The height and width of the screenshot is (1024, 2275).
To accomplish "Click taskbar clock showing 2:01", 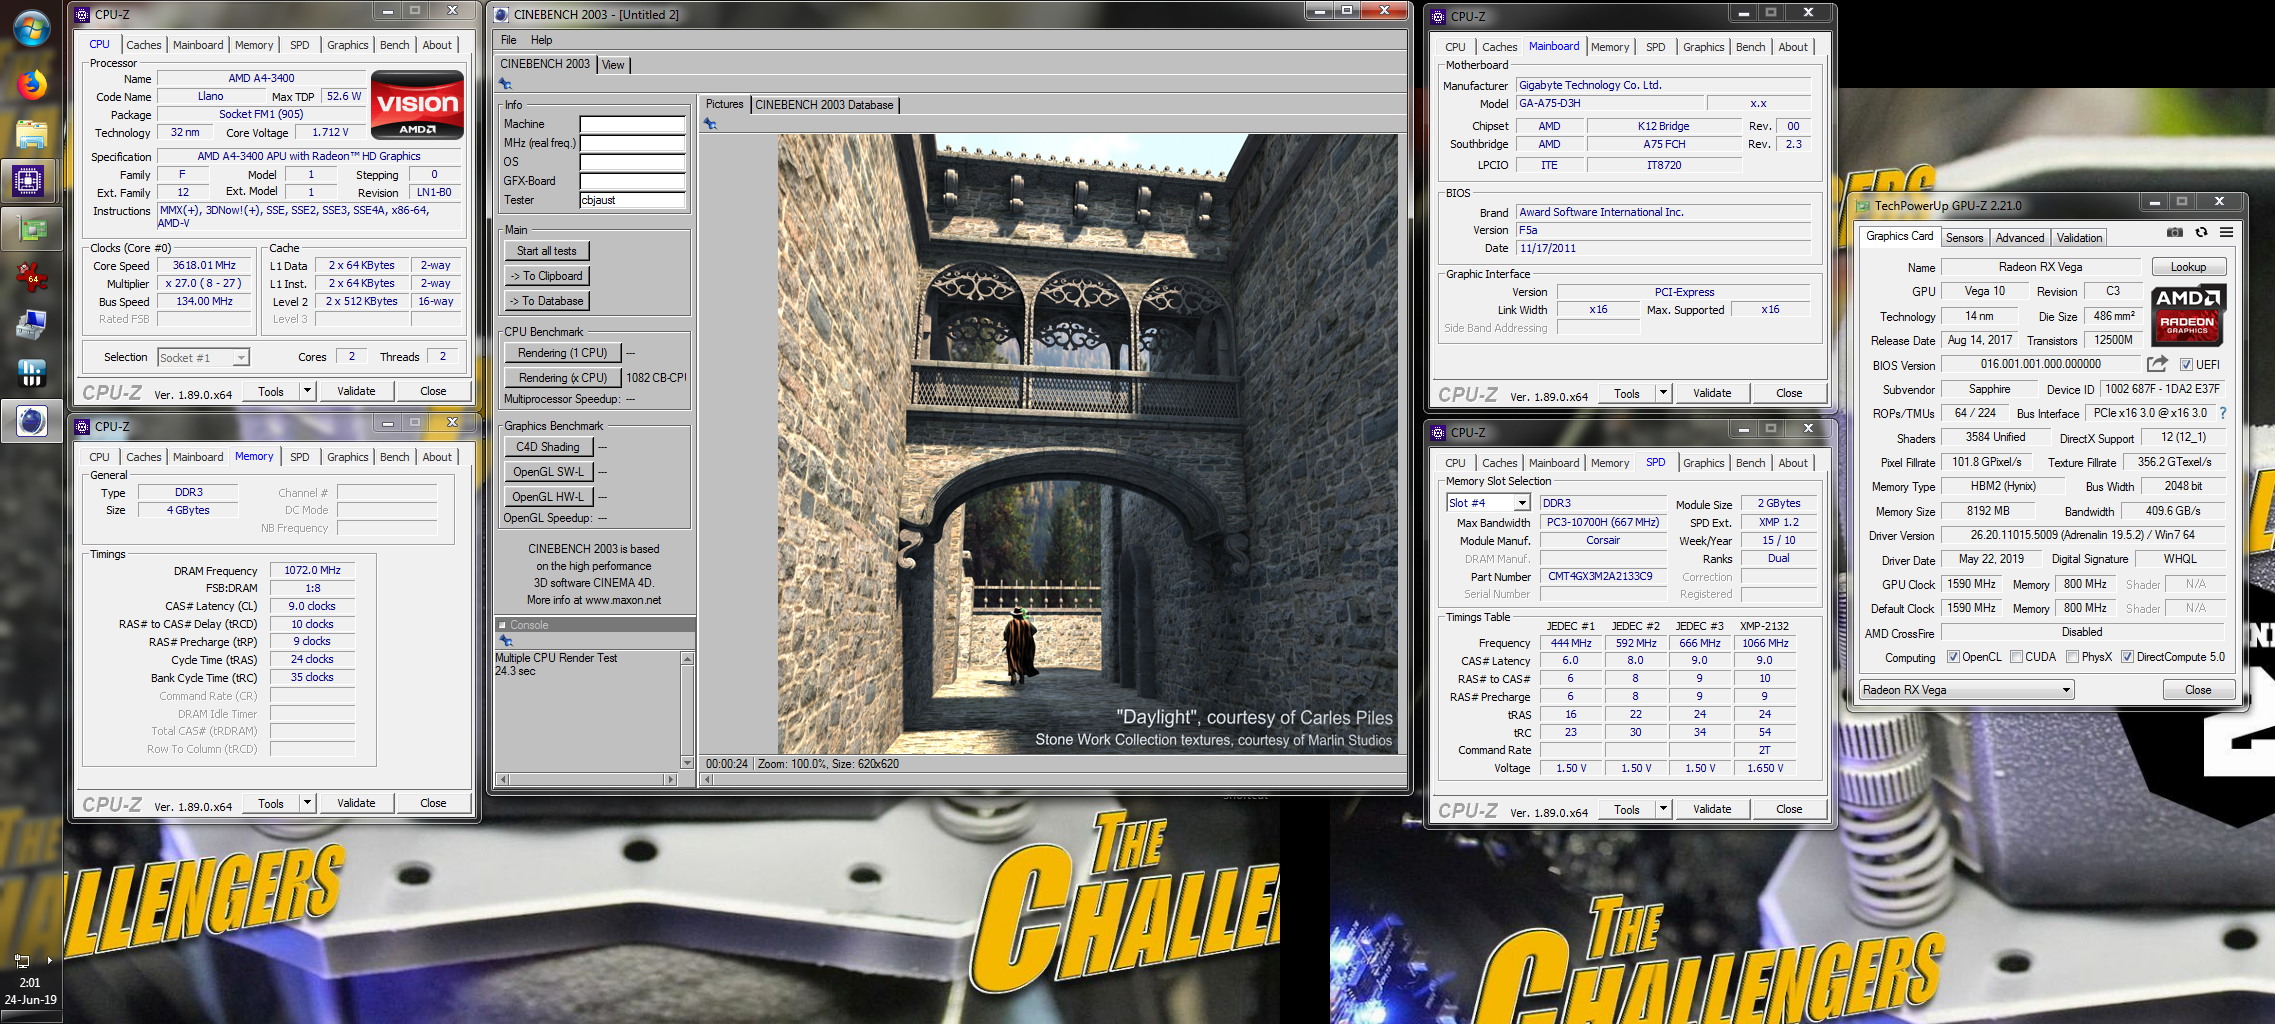I will [30, 983].
